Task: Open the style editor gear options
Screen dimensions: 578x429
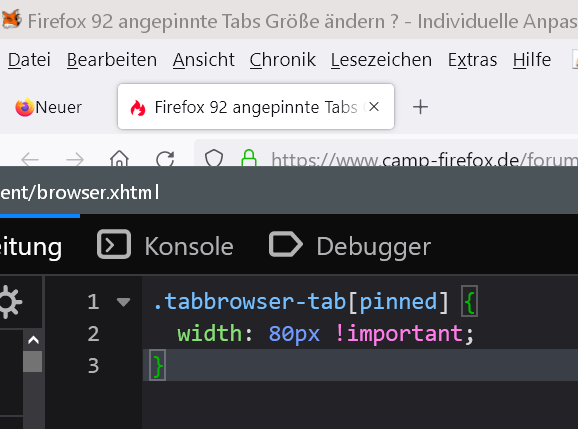Action: pos(10,302)
